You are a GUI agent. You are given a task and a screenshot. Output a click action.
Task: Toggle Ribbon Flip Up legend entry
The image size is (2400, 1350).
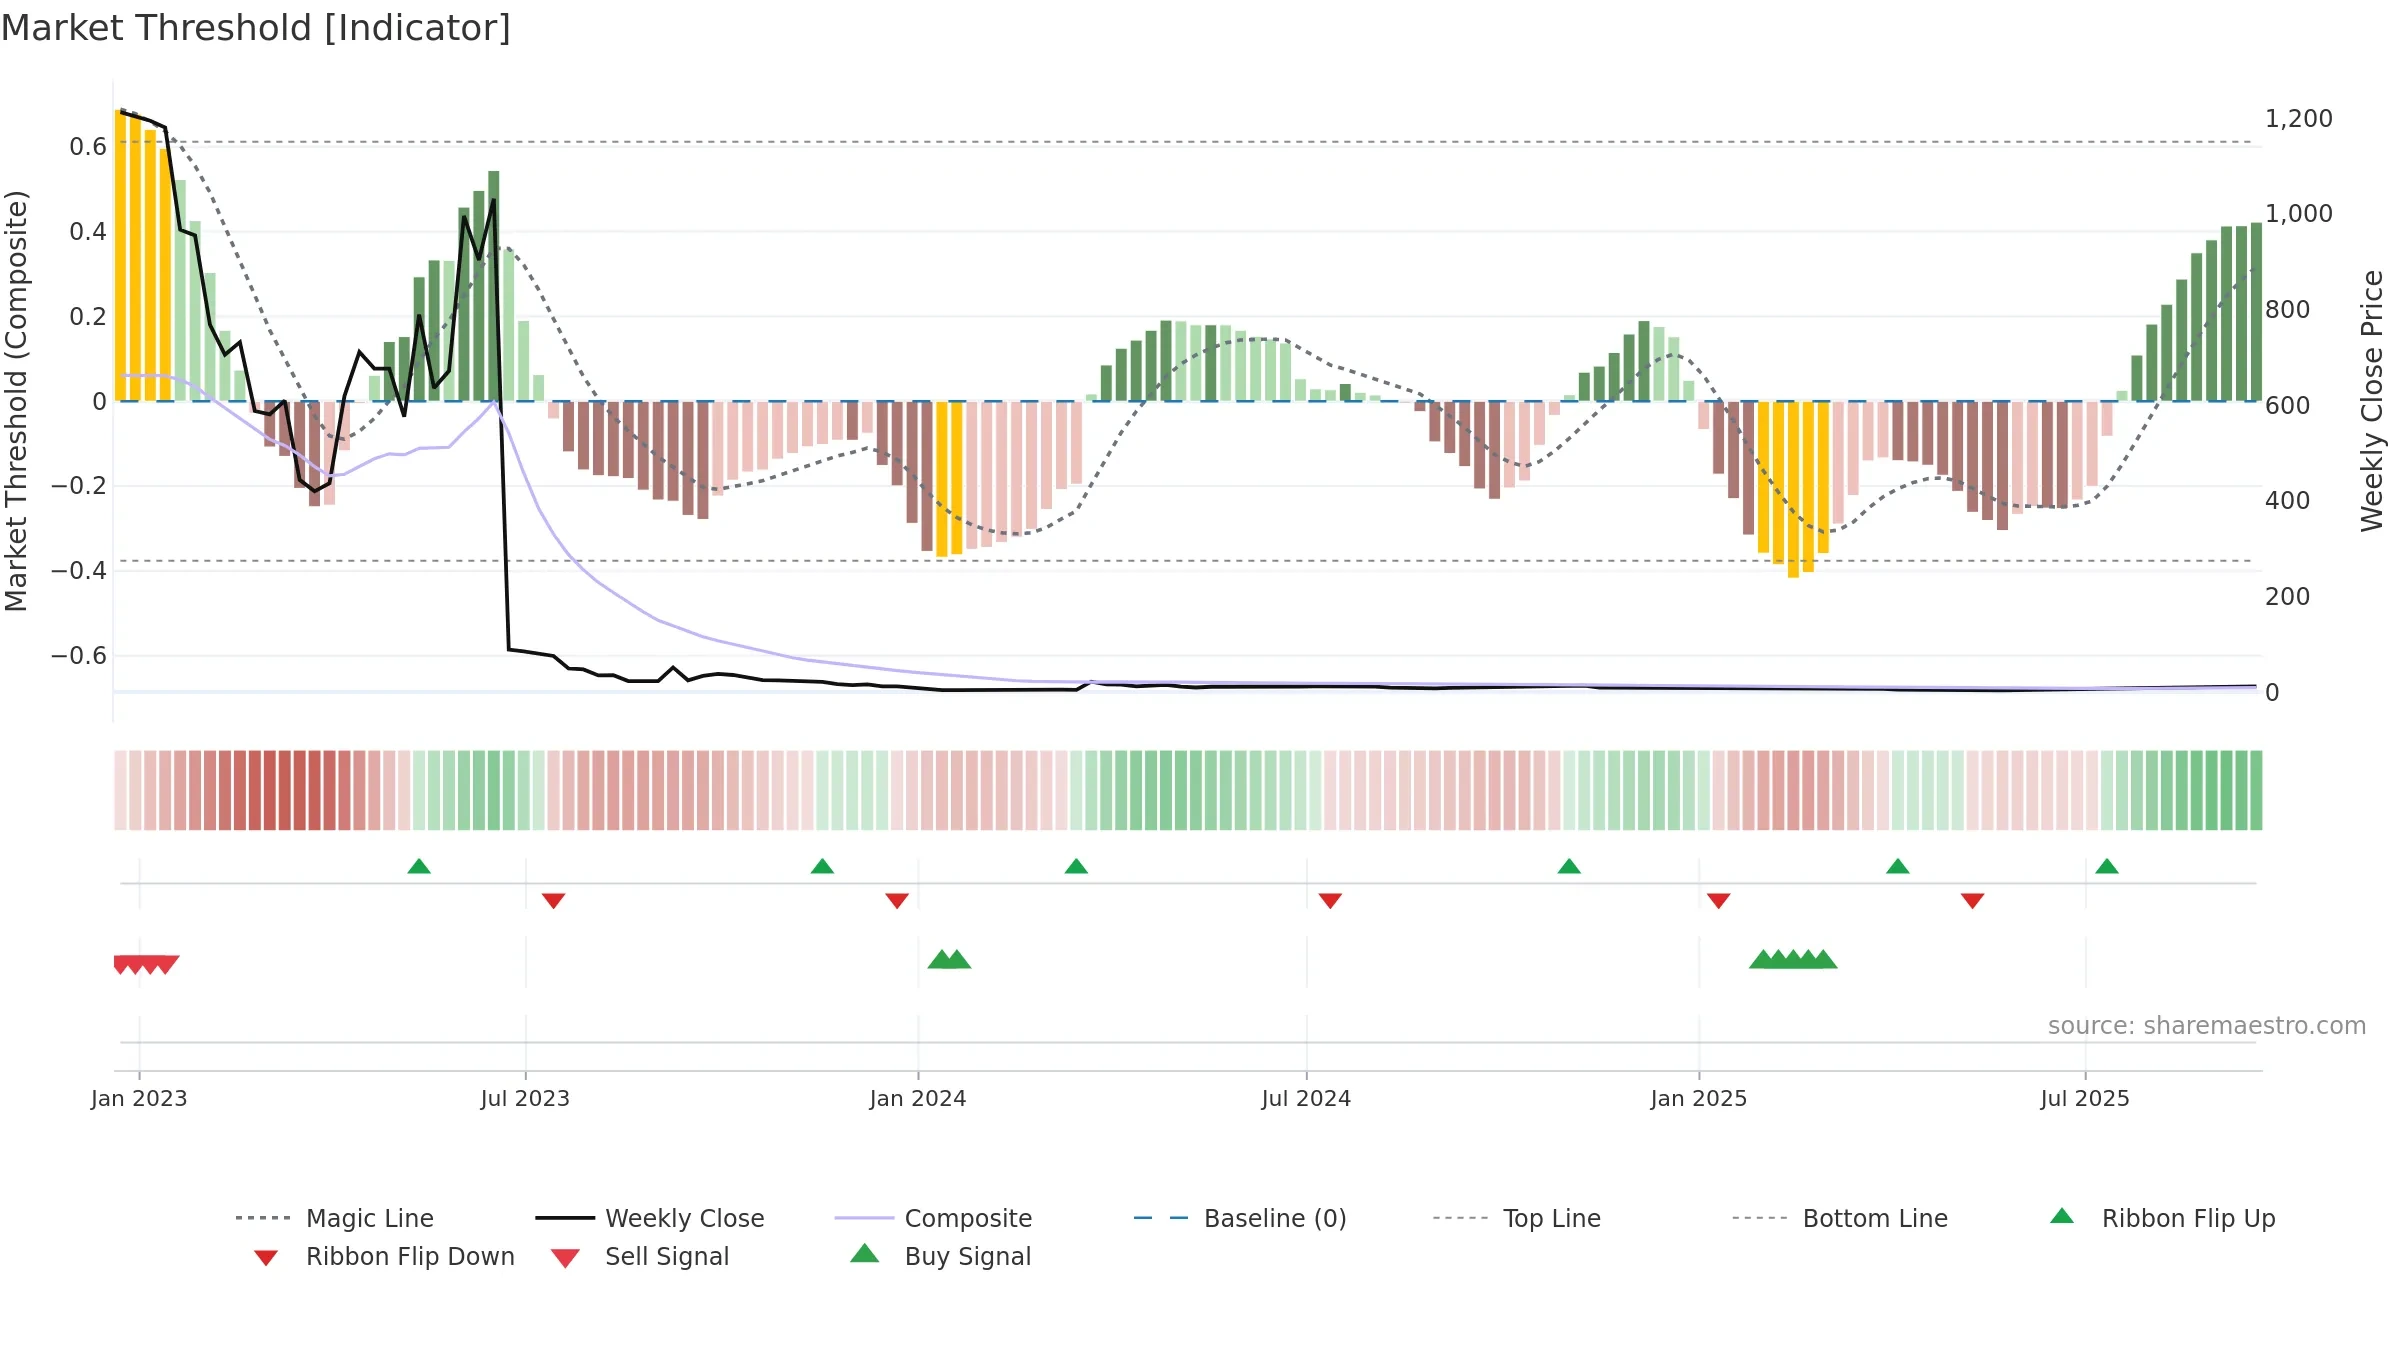click(2162, 1218)
